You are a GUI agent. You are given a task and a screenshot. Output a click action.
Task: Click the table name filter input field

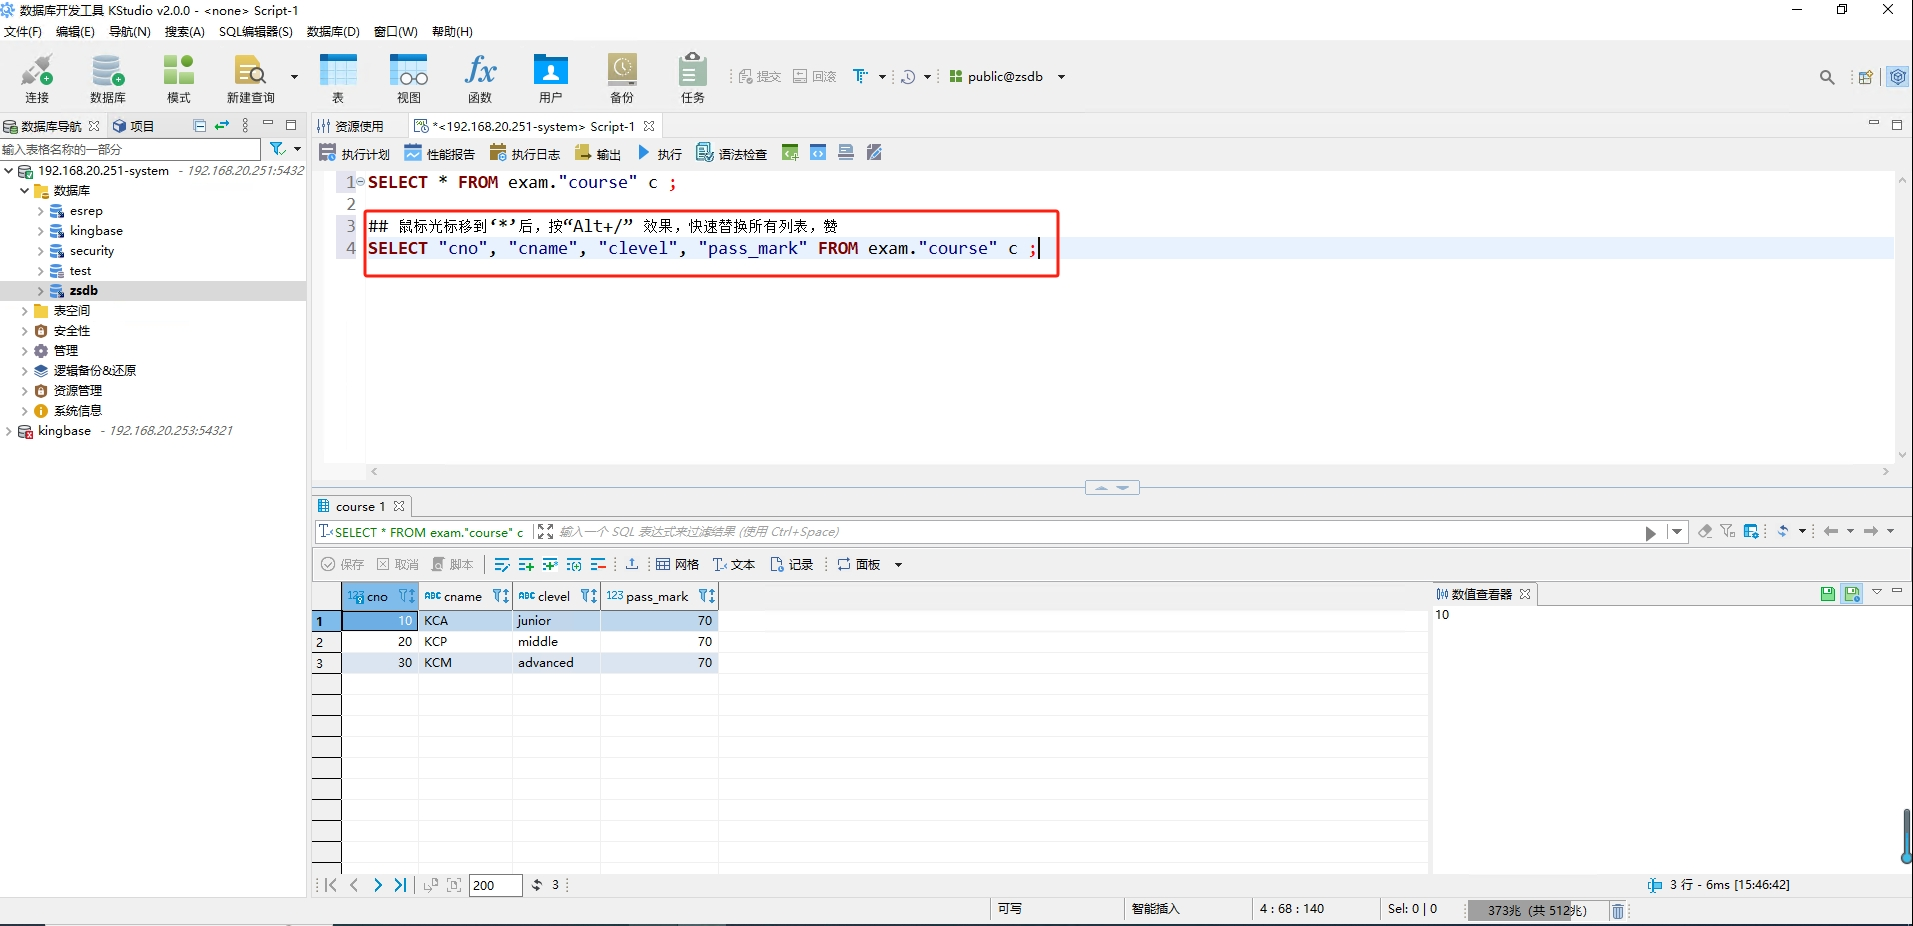130,149
